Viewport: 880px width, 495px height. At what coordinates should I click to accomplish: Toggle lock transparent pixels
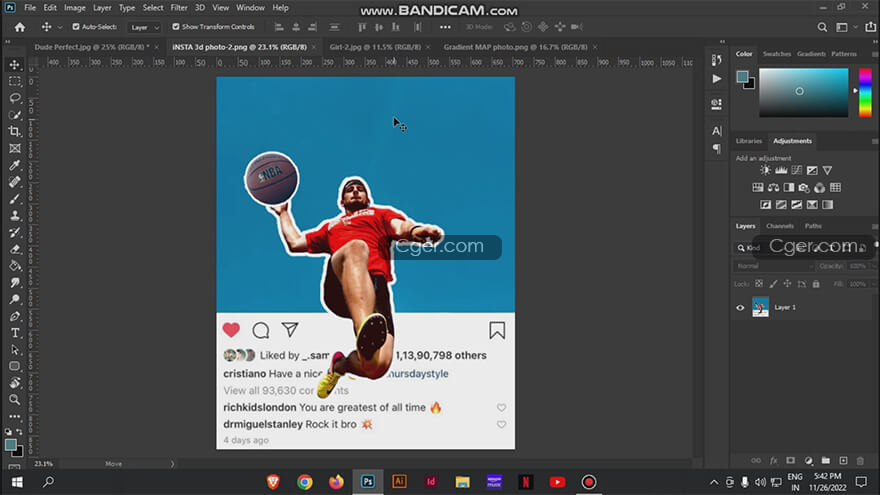(759, 284)
